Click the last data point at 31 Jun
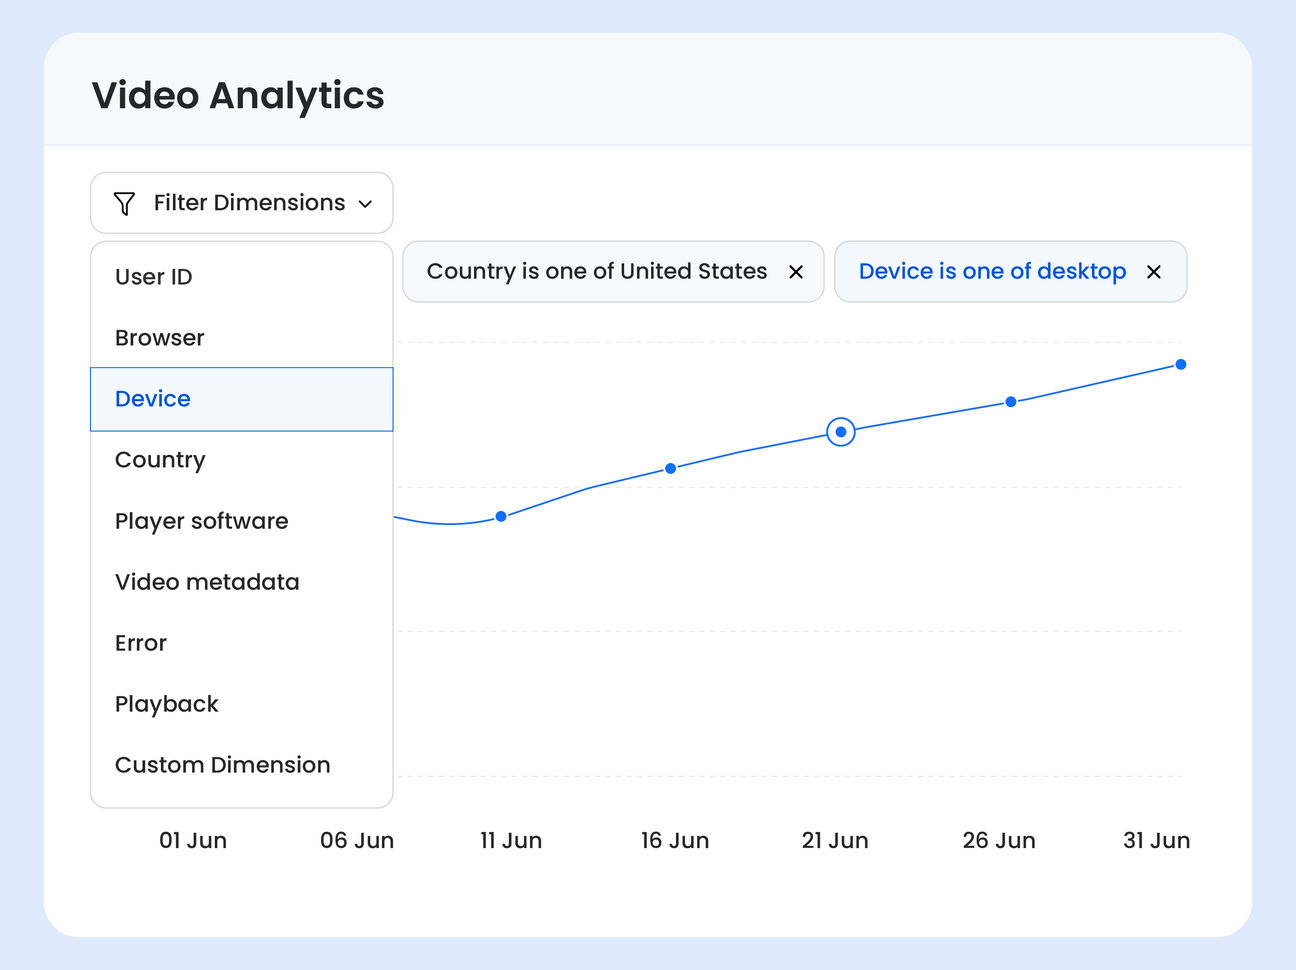The height and width of the screenshot is (970, 1296). (1181, 365)
